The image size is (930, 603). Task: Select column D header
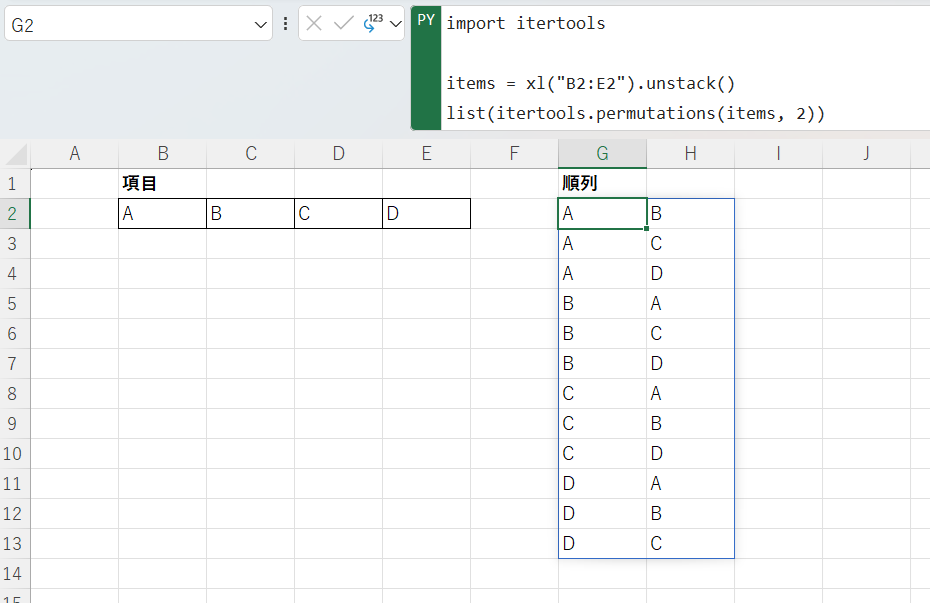tap(338, 154)
